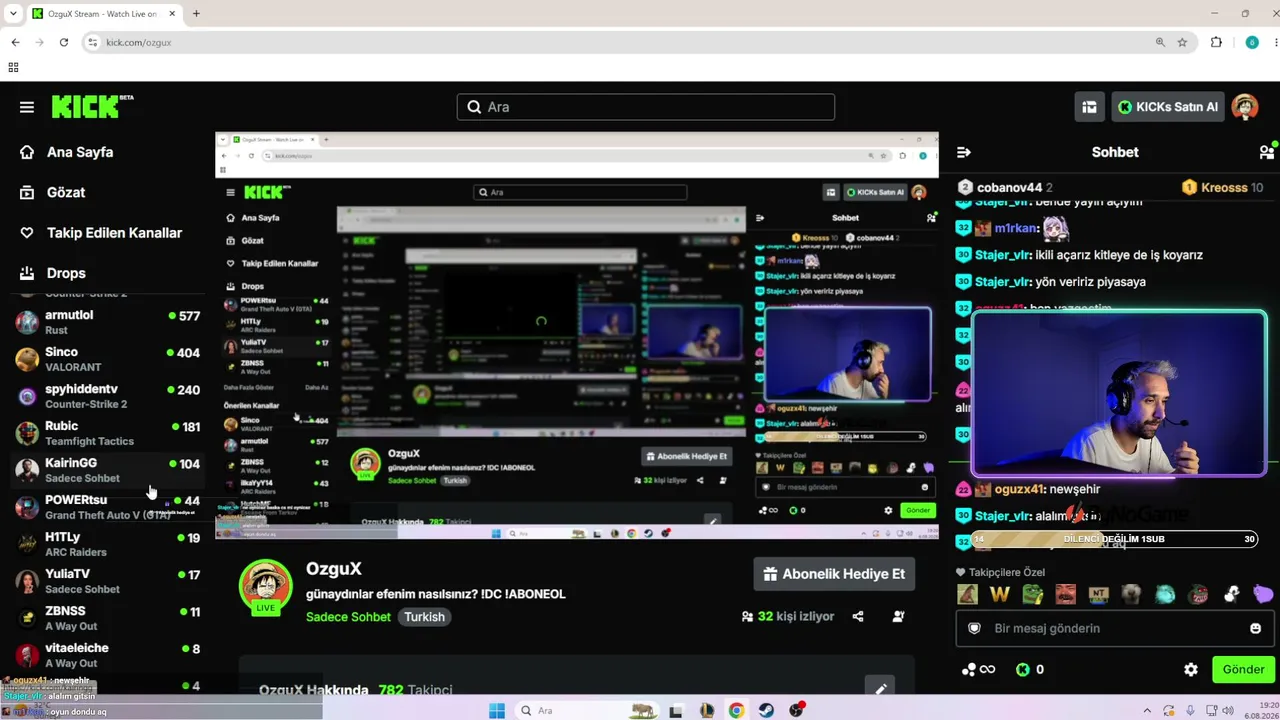Reload the kick.com page

(x=64, y=42)
